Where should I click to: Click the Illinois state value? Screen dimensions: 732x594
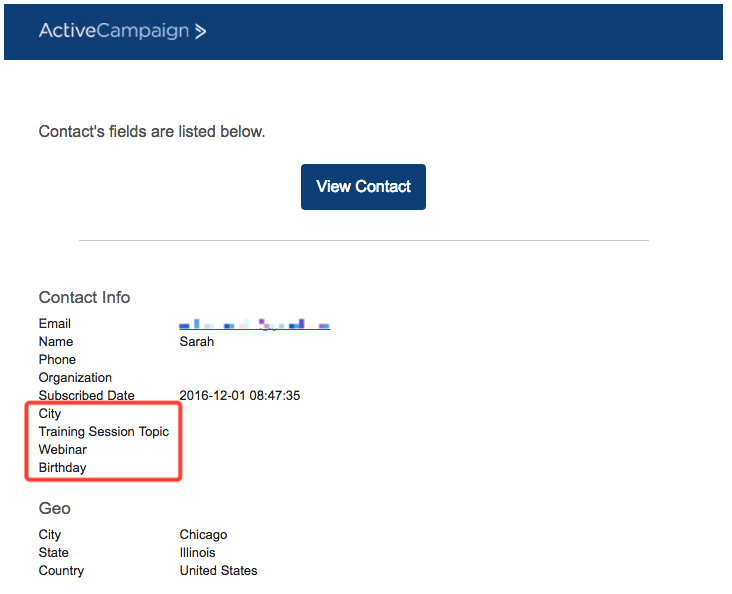coord(197,553)
